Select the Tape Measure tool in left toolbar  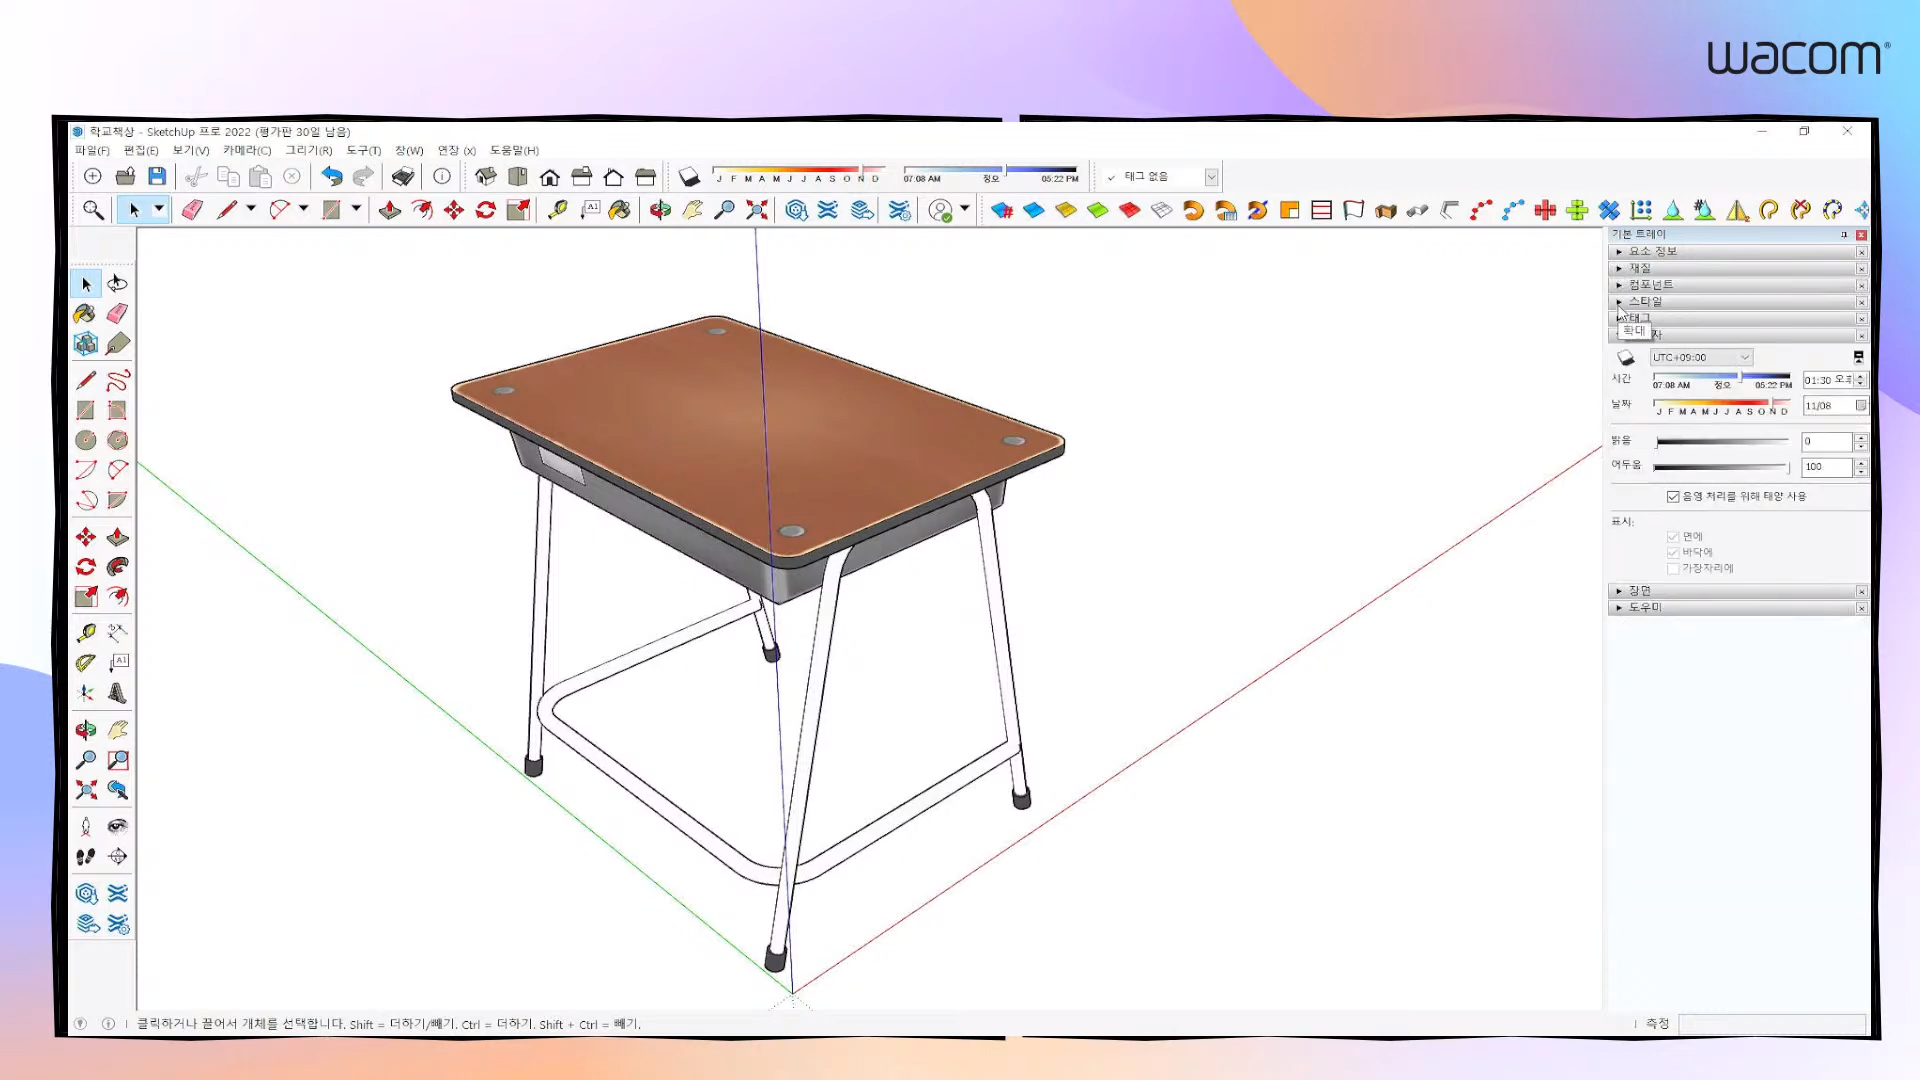86,633
